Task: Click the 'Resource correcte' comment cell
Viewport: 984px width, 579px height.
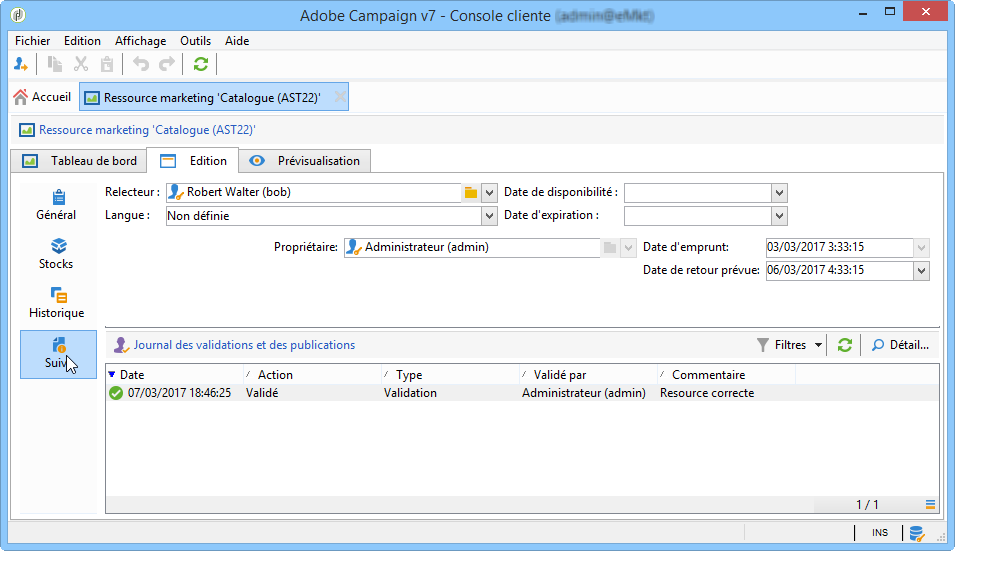Action: [707, 393]
